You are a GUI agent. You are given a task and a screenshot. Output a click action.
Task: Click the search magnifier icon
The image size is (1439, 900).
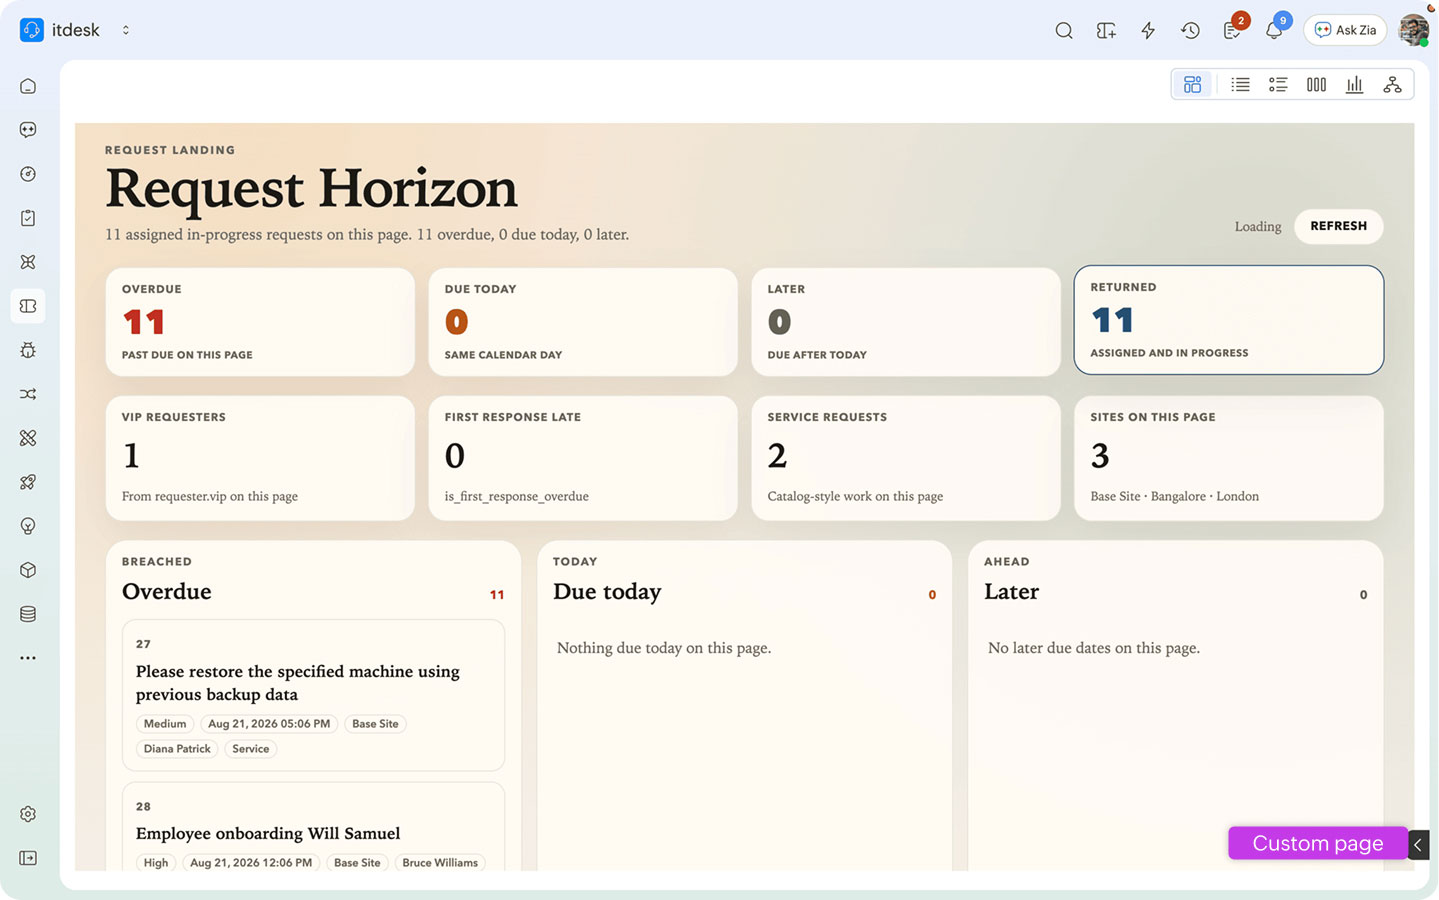coord(1064,30)
